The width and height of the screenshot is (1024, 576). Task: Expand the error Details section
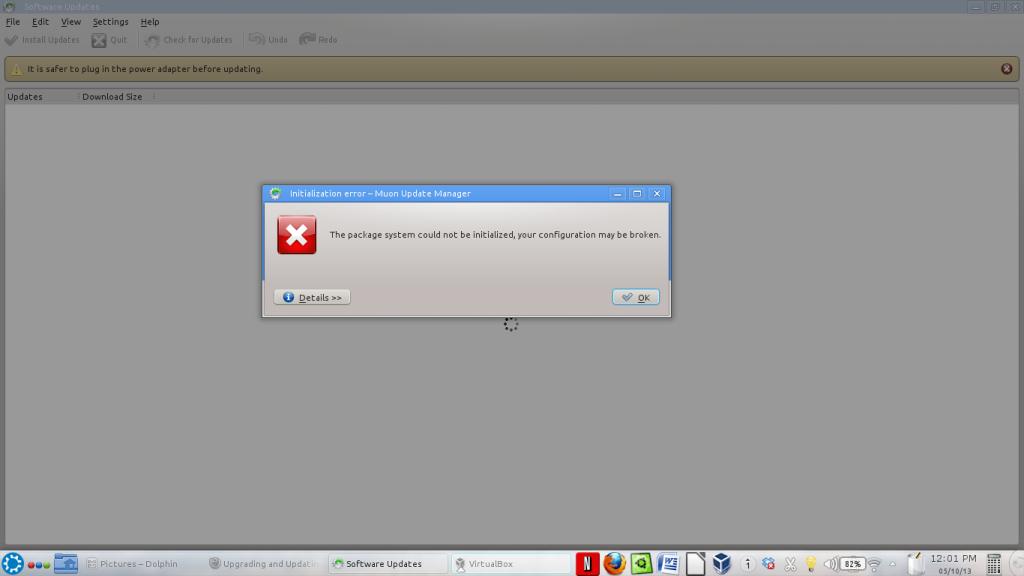click(312, 297)
